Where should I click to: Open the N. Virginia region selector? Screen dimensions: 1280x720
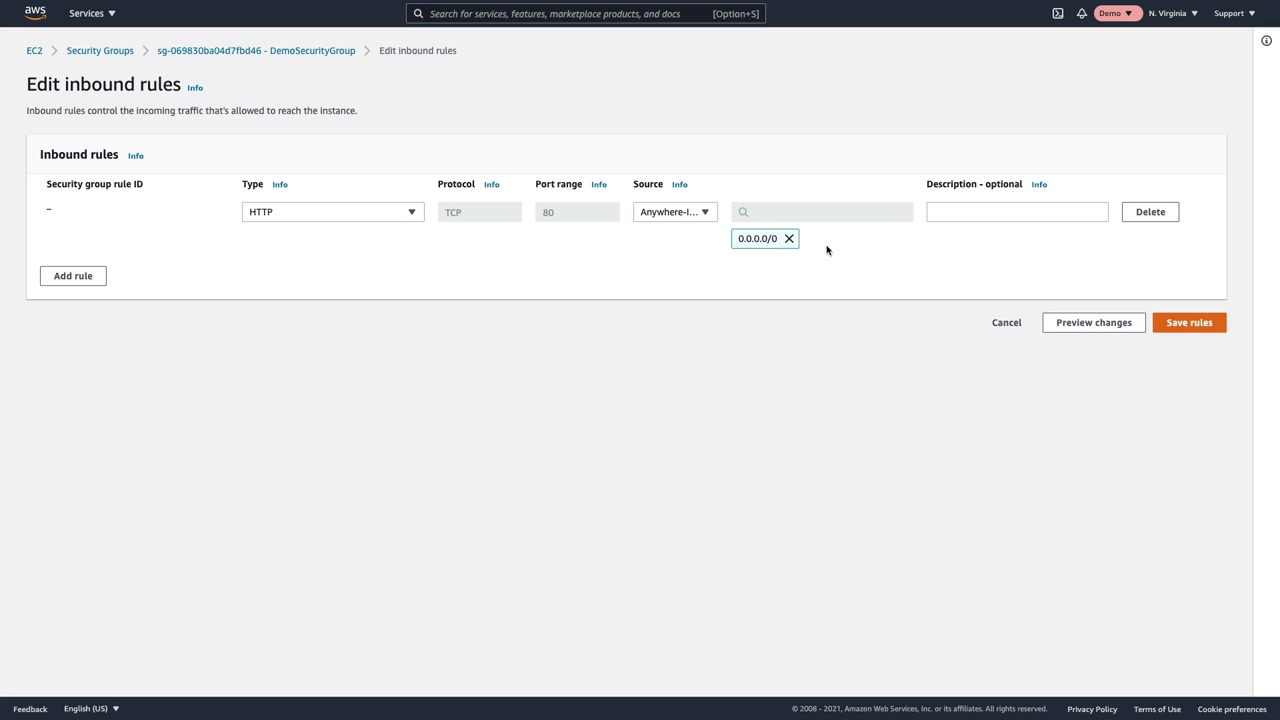(x=1173, y=13)
